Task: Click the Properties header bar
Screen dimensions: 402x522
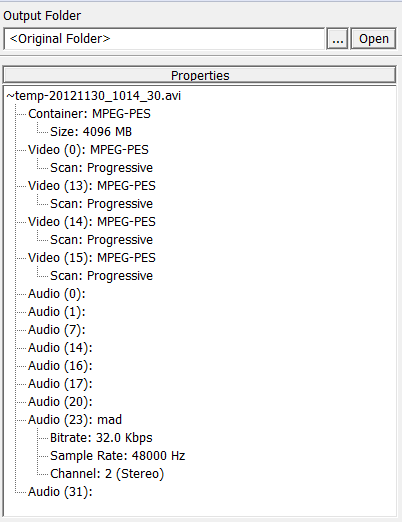Action: [200, 75]
